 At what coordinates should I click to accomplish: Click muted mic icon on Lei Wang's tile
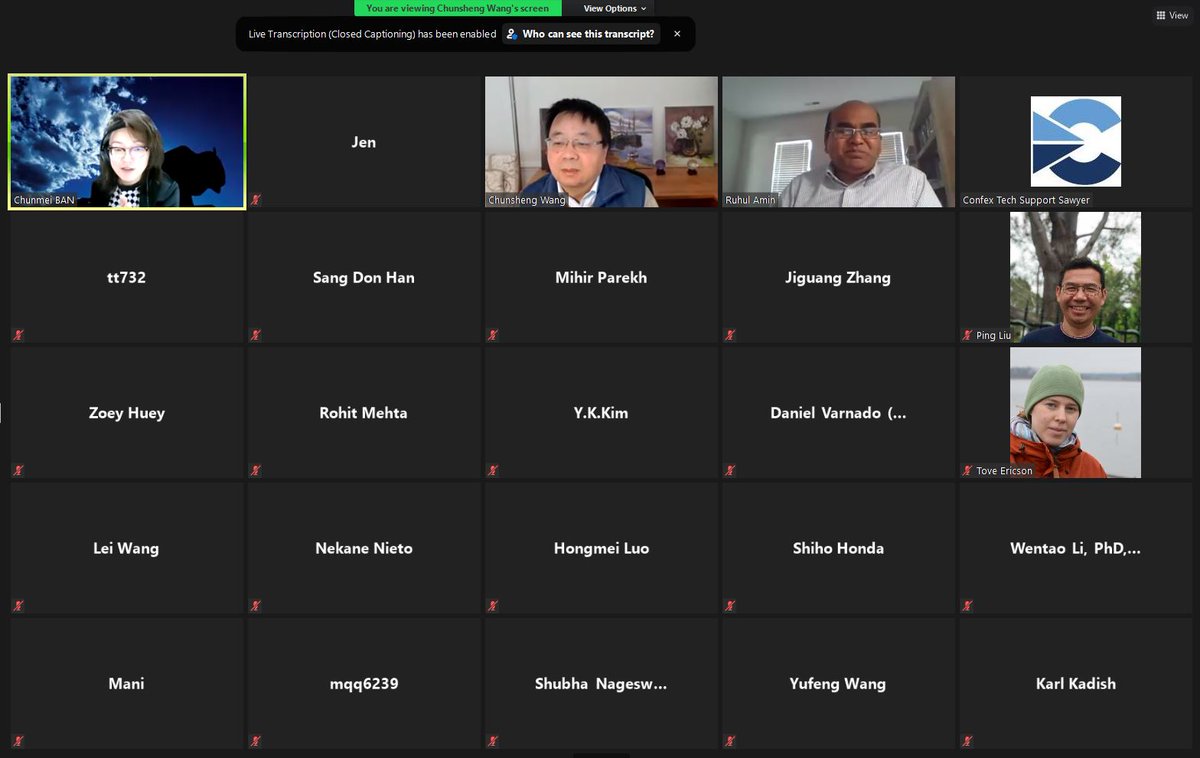coord(19,605)
